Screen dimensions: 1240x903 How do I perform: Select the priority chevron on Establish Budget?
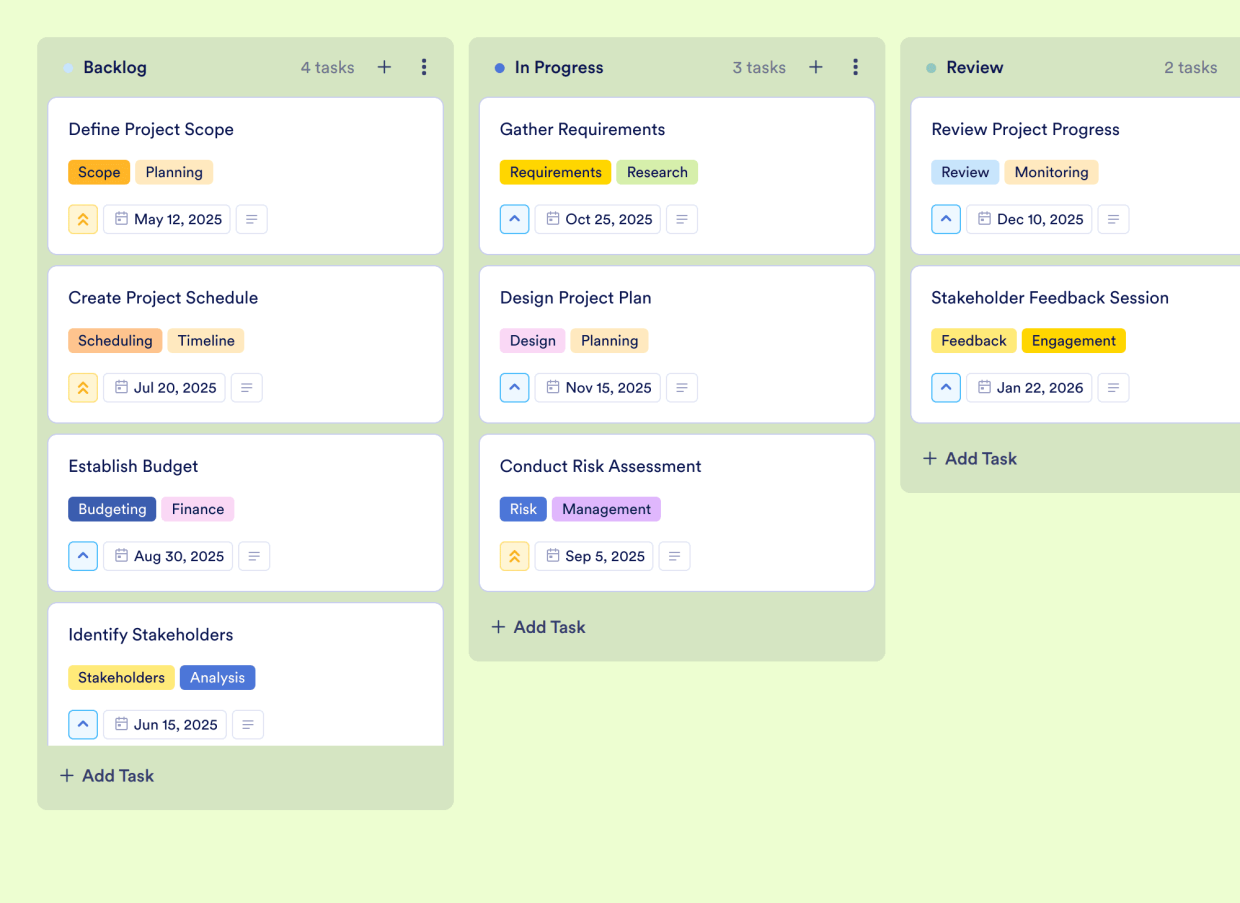(x=83, y=556)
